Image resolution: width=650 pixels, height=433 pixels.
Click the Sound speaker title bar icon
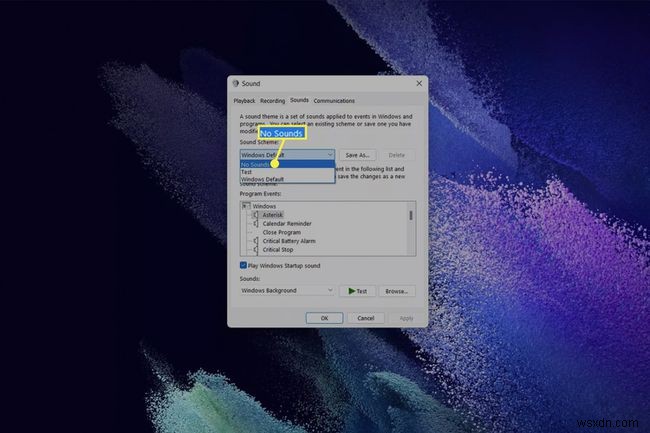tap(235, 83)
